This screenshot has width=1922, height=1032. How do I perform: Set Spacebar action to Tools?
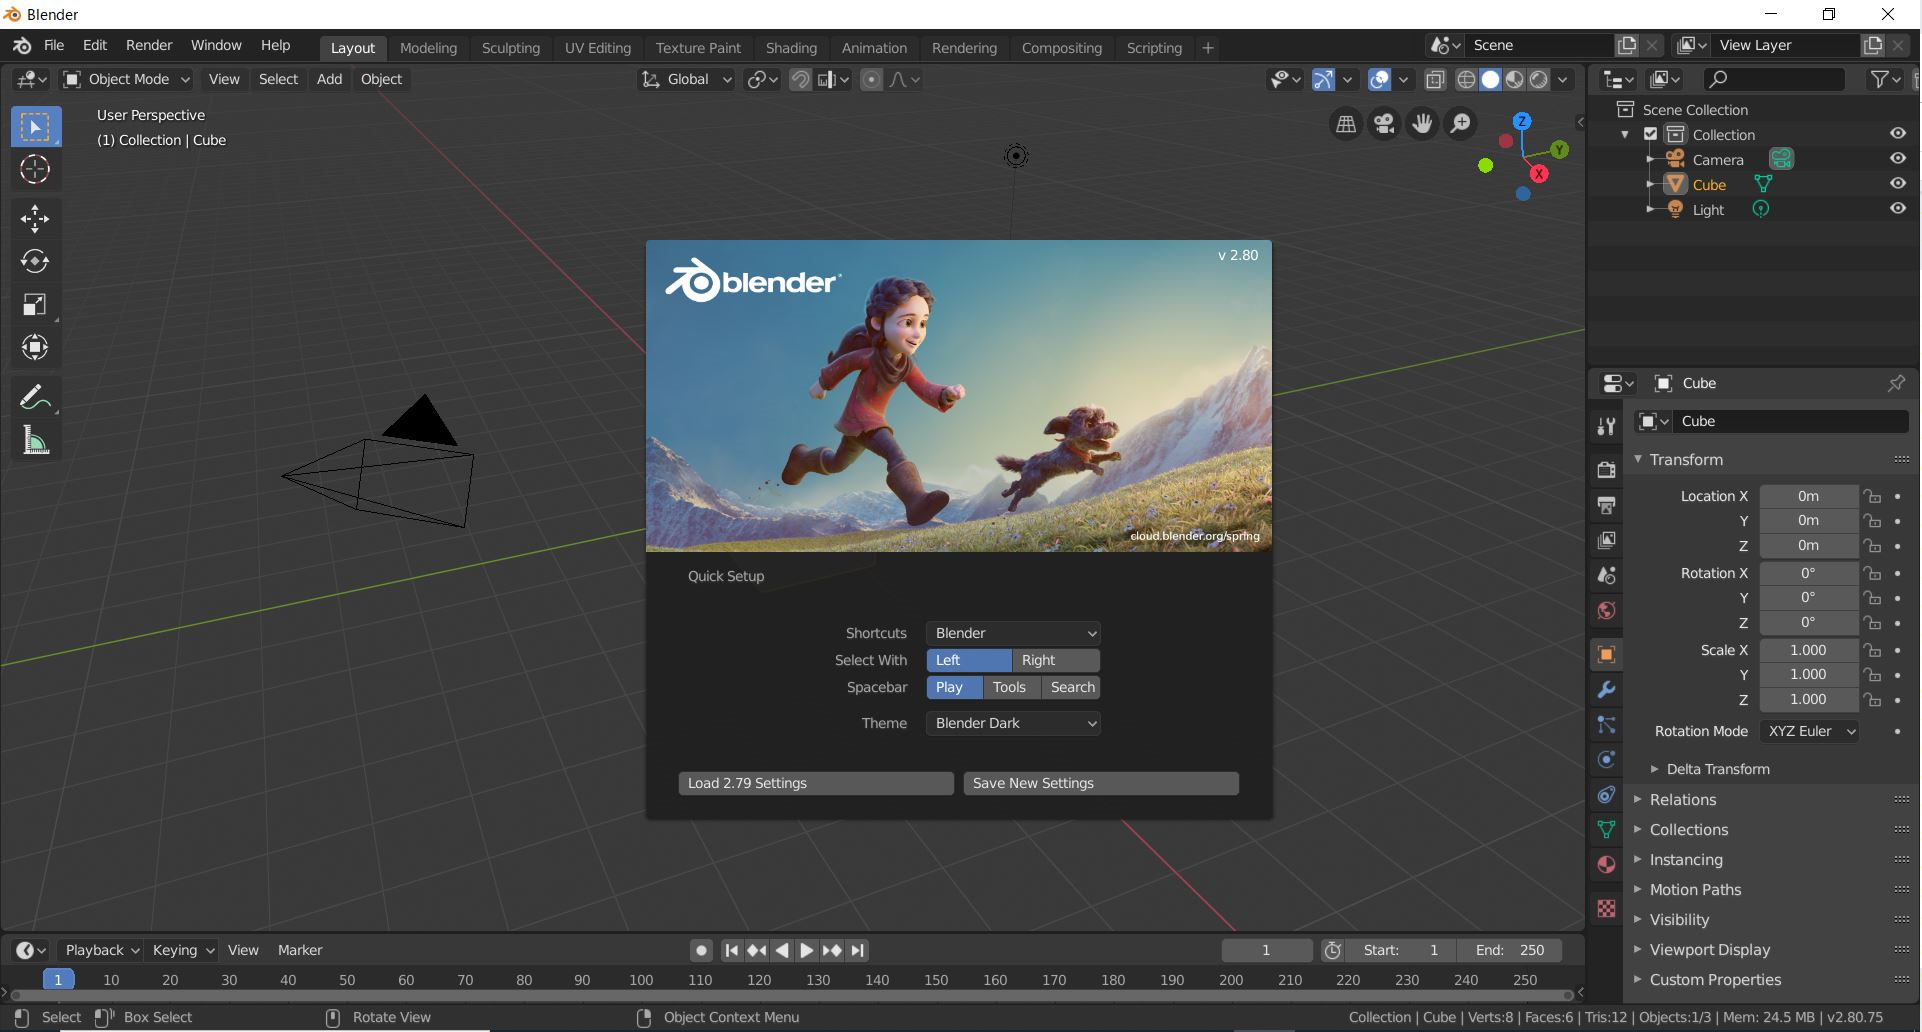click(x=1010, y=687)
